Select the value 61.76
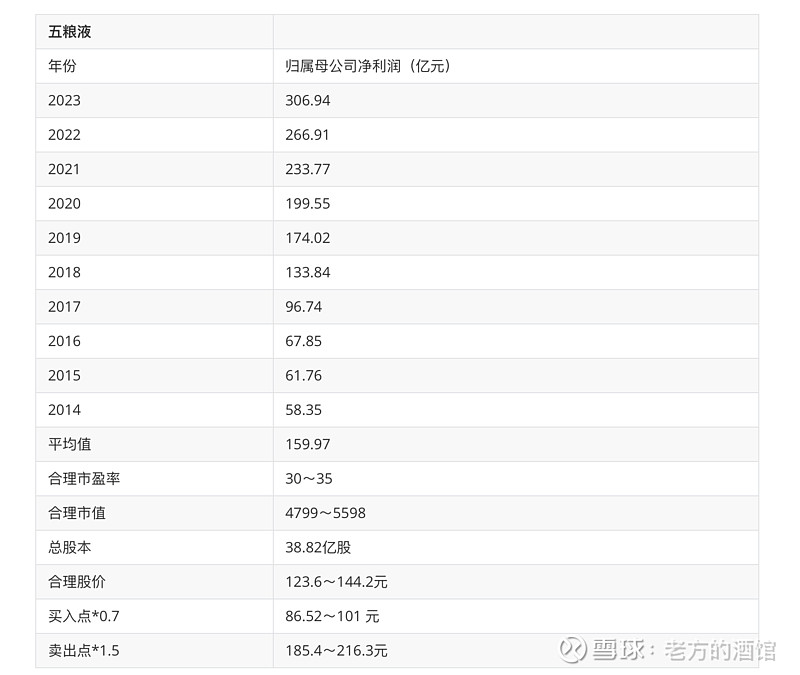 point(304,376)
